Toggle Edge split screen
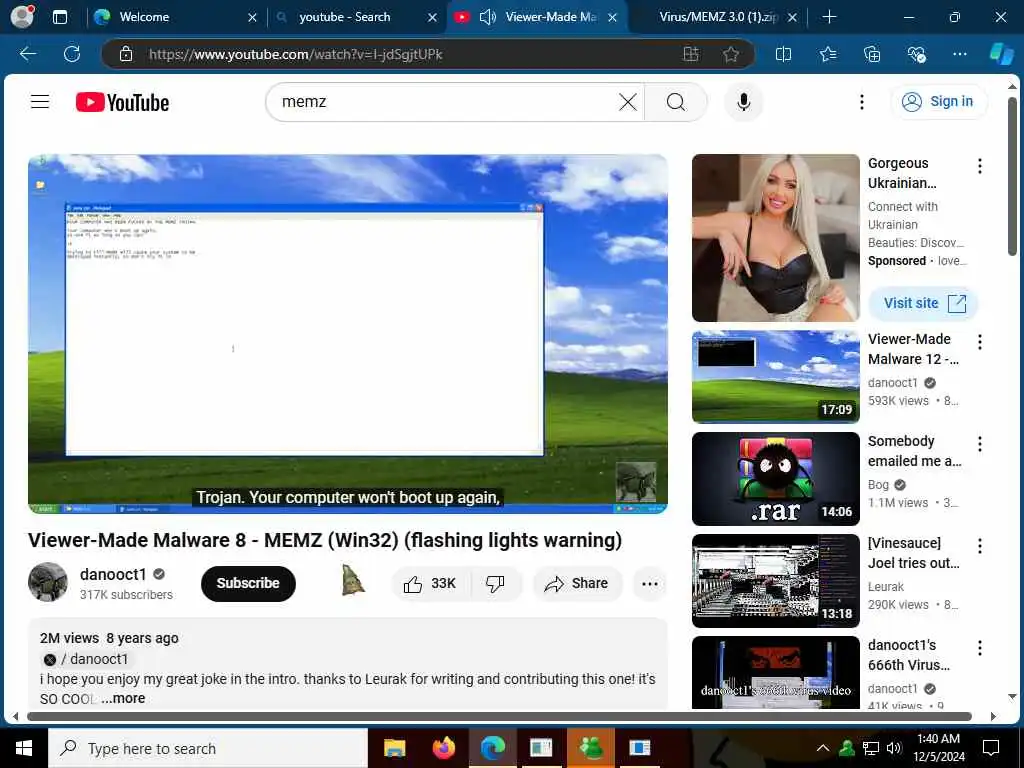The height and width of the screenshot is (768, 1024). [x=783, y=54]
